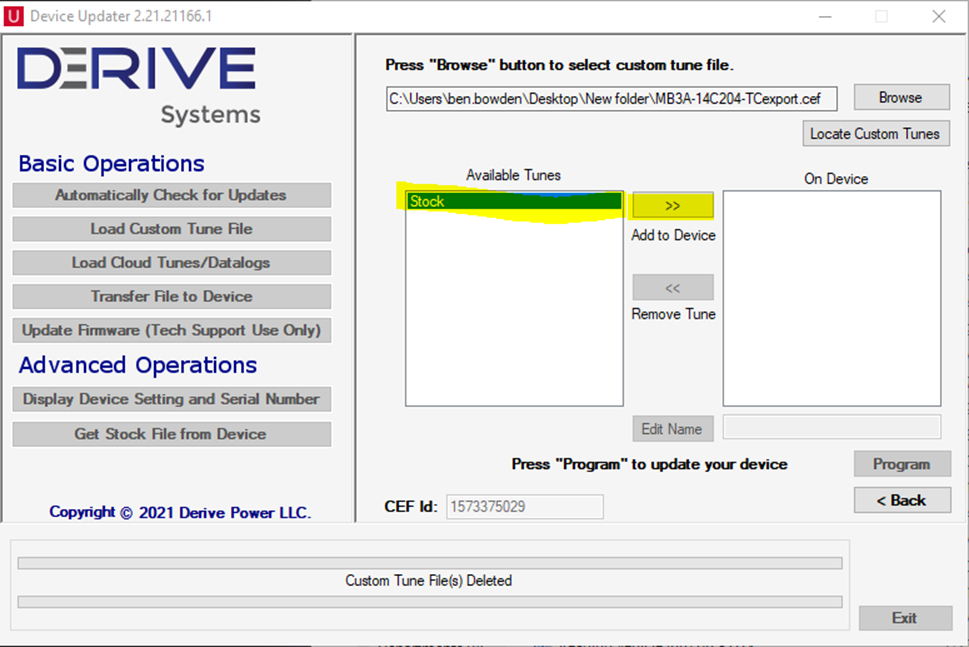969x647 pixels.
Task: Click the Exit button
Action: [905, 618]
